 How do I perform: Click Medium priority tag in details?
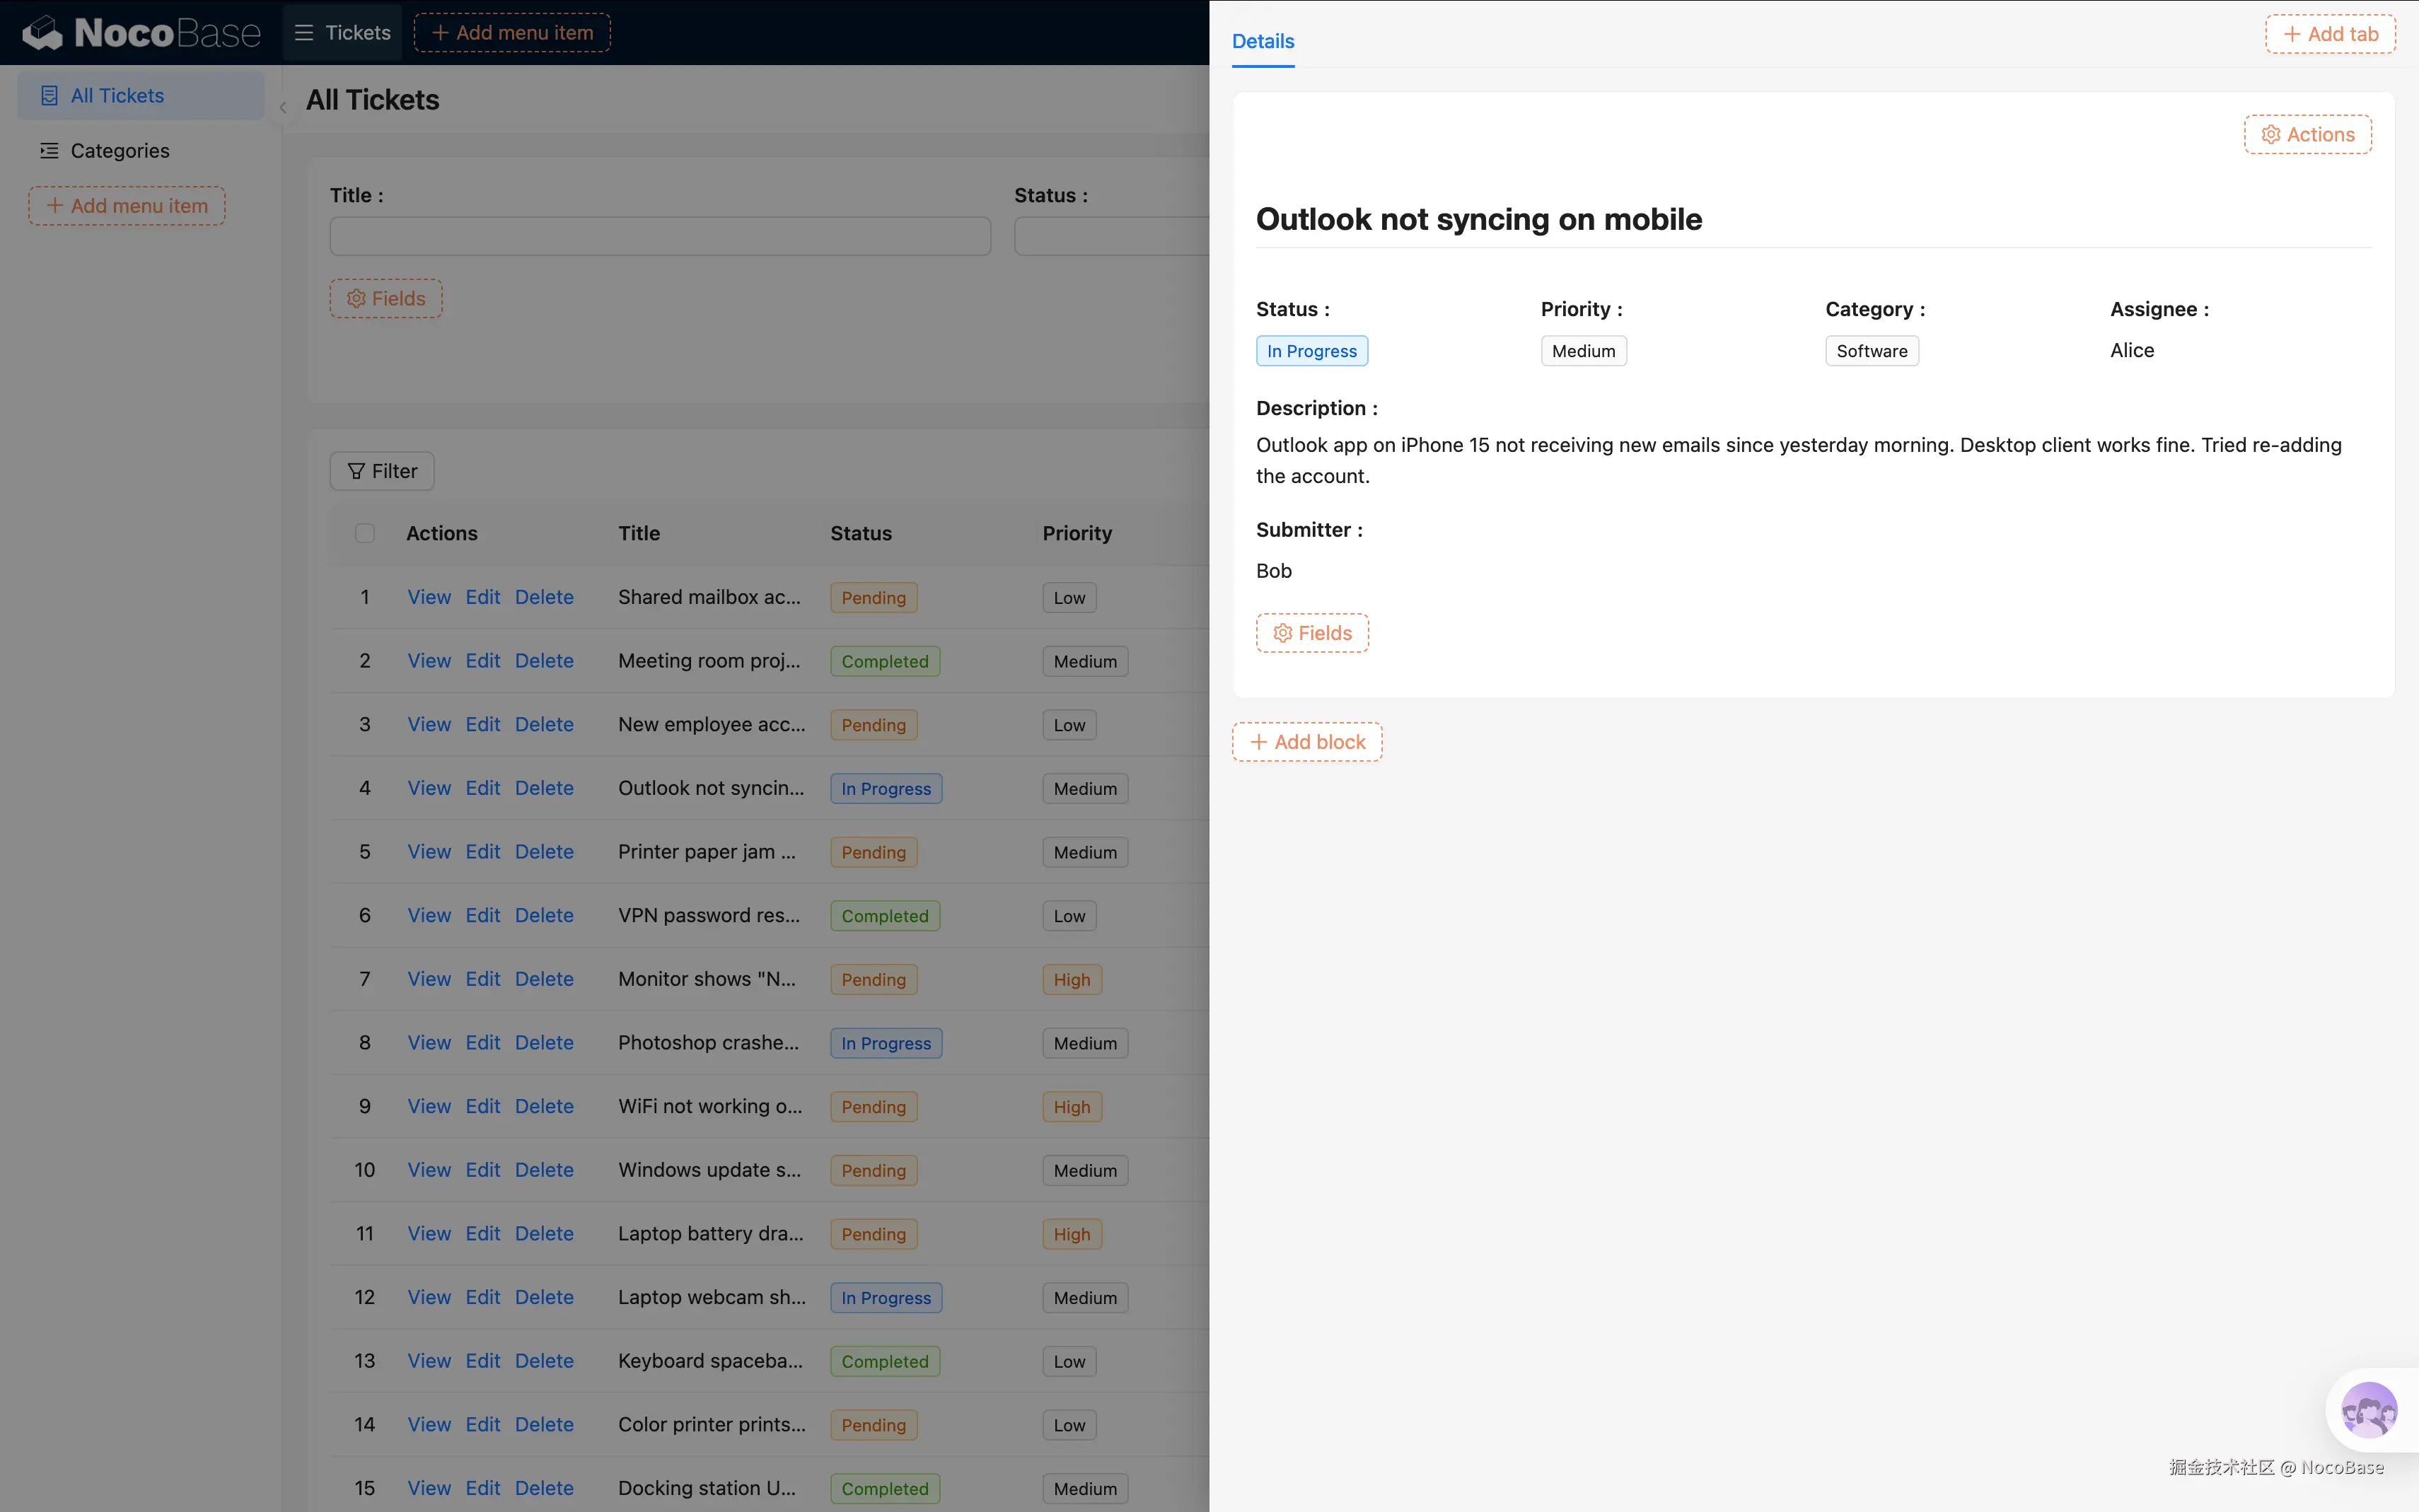tap(1584, 351)
